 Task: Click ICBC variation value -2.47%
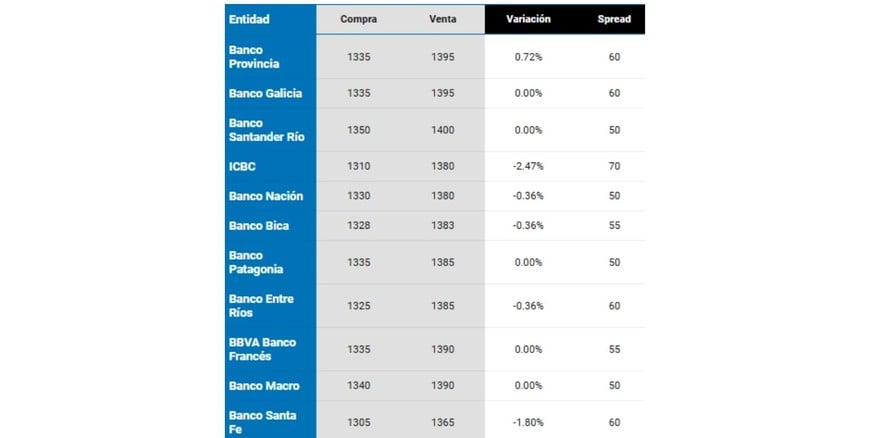[x=528, y=166]
